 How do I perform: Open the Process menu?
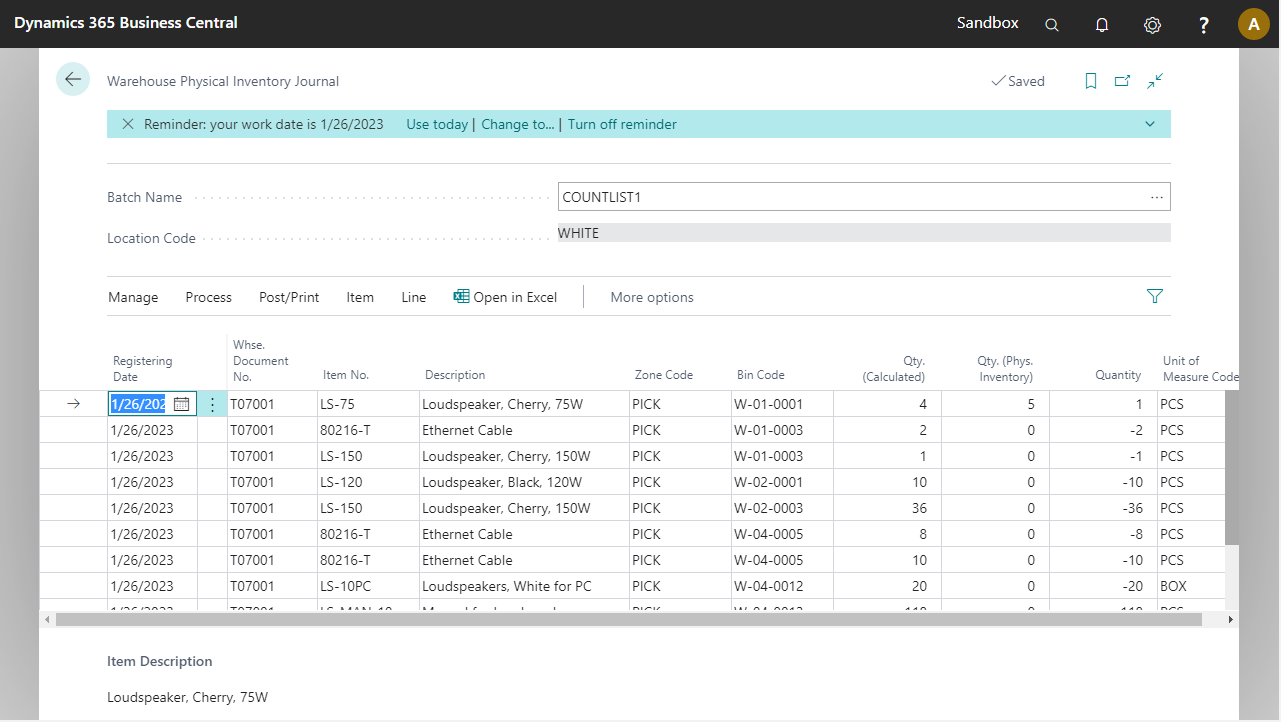(x=208, y=297)
